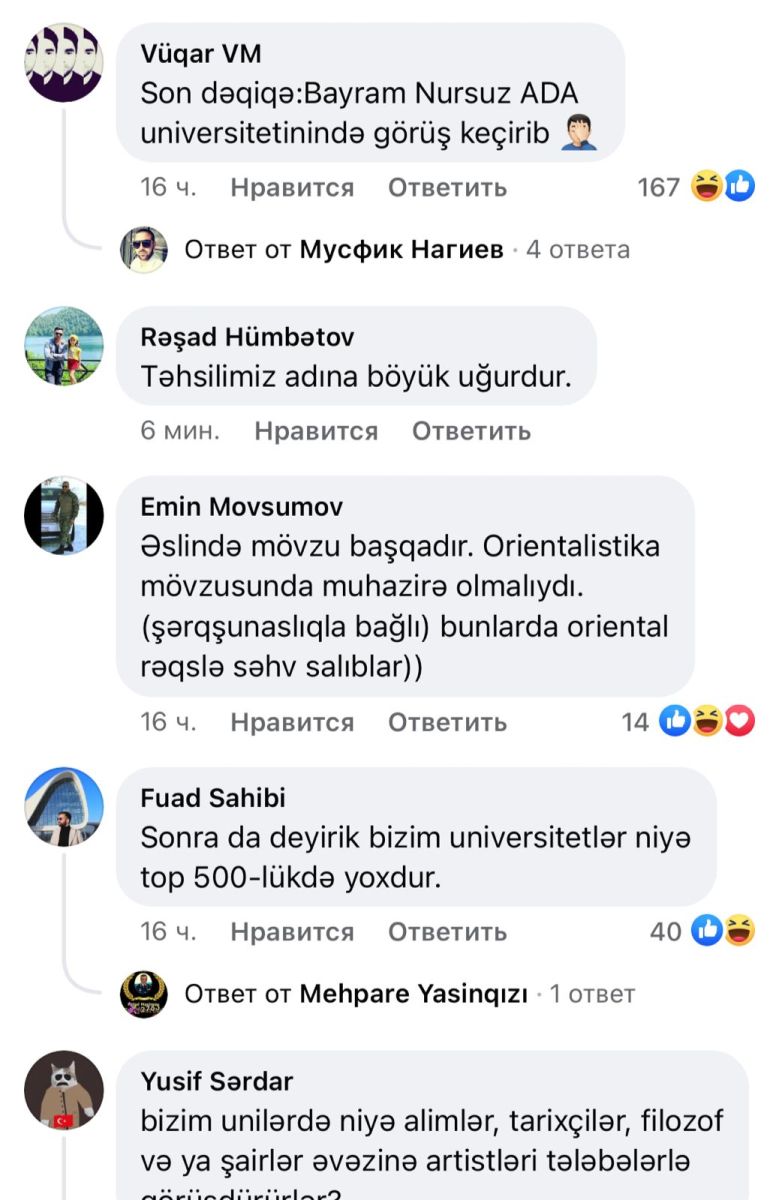This screenshot has height=1200, width=779.
Task: Open Мусфик Нагиев's small reply avatar
Action: pos(144,249)
